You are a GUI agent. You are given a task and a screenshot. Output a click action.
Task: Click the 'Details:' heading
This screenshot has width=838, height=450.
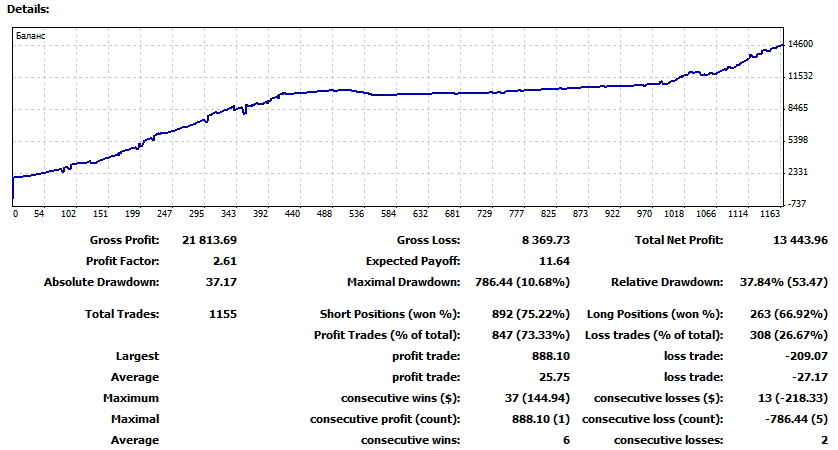28,9
